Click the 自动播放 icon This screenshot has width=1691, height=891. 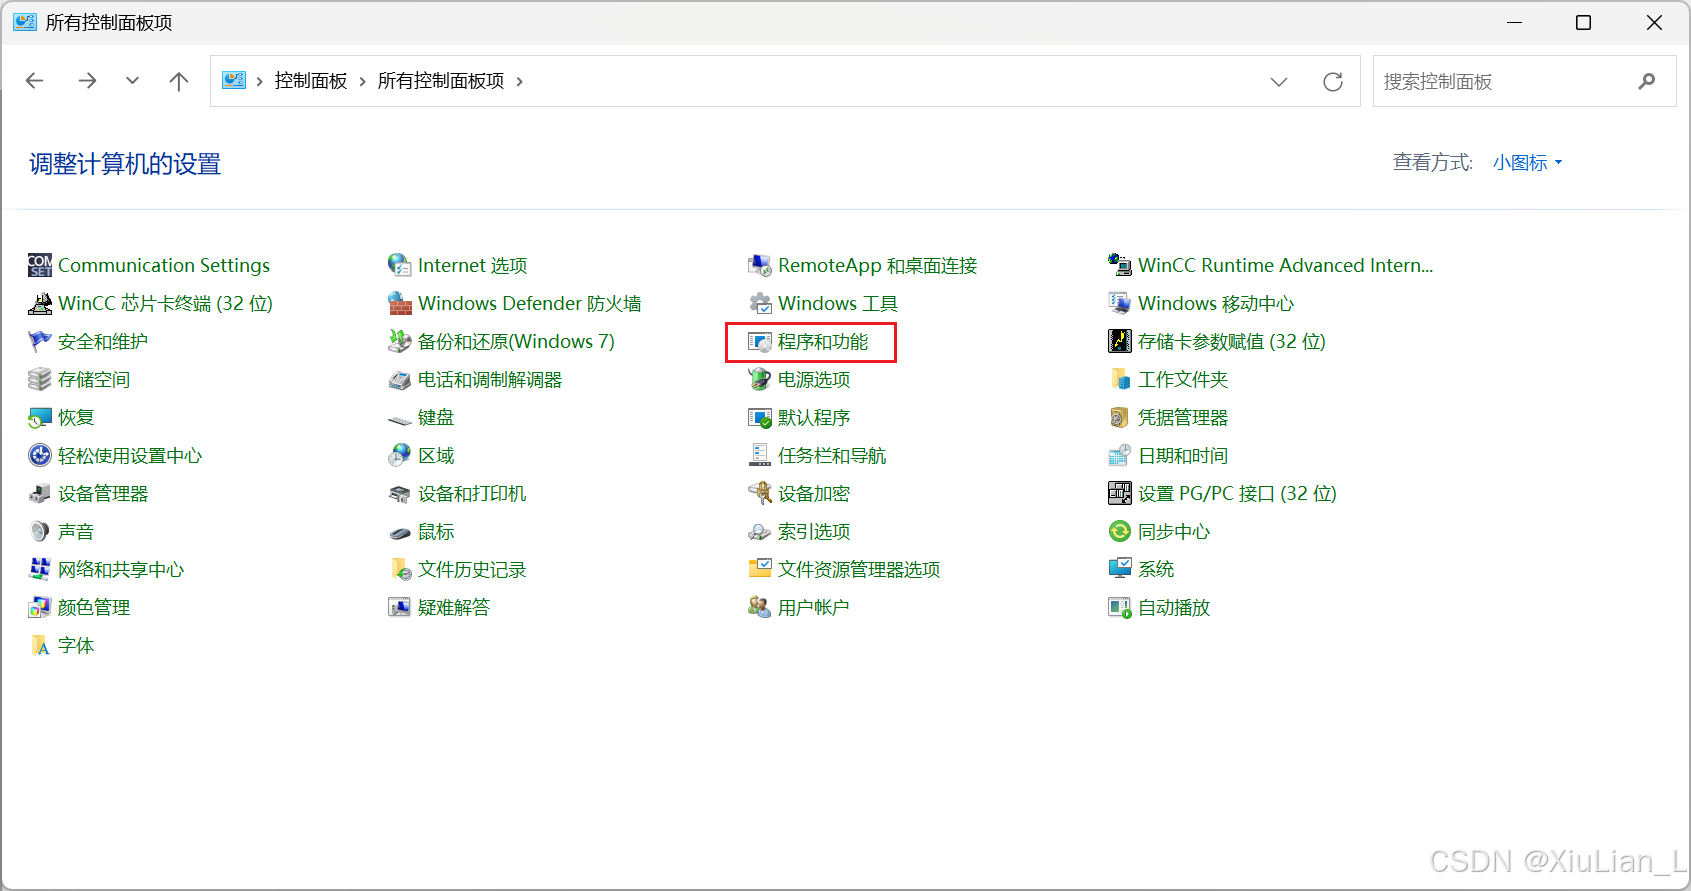(x=1120, y=607)
